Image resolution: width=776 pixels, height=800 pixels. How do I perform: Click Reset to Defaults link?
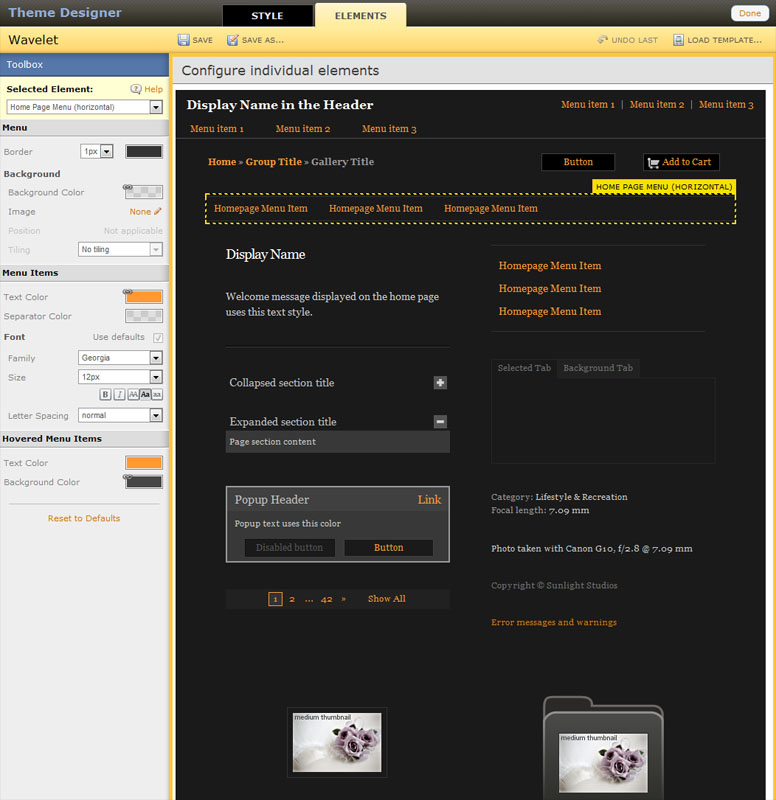tap(84, 518)
